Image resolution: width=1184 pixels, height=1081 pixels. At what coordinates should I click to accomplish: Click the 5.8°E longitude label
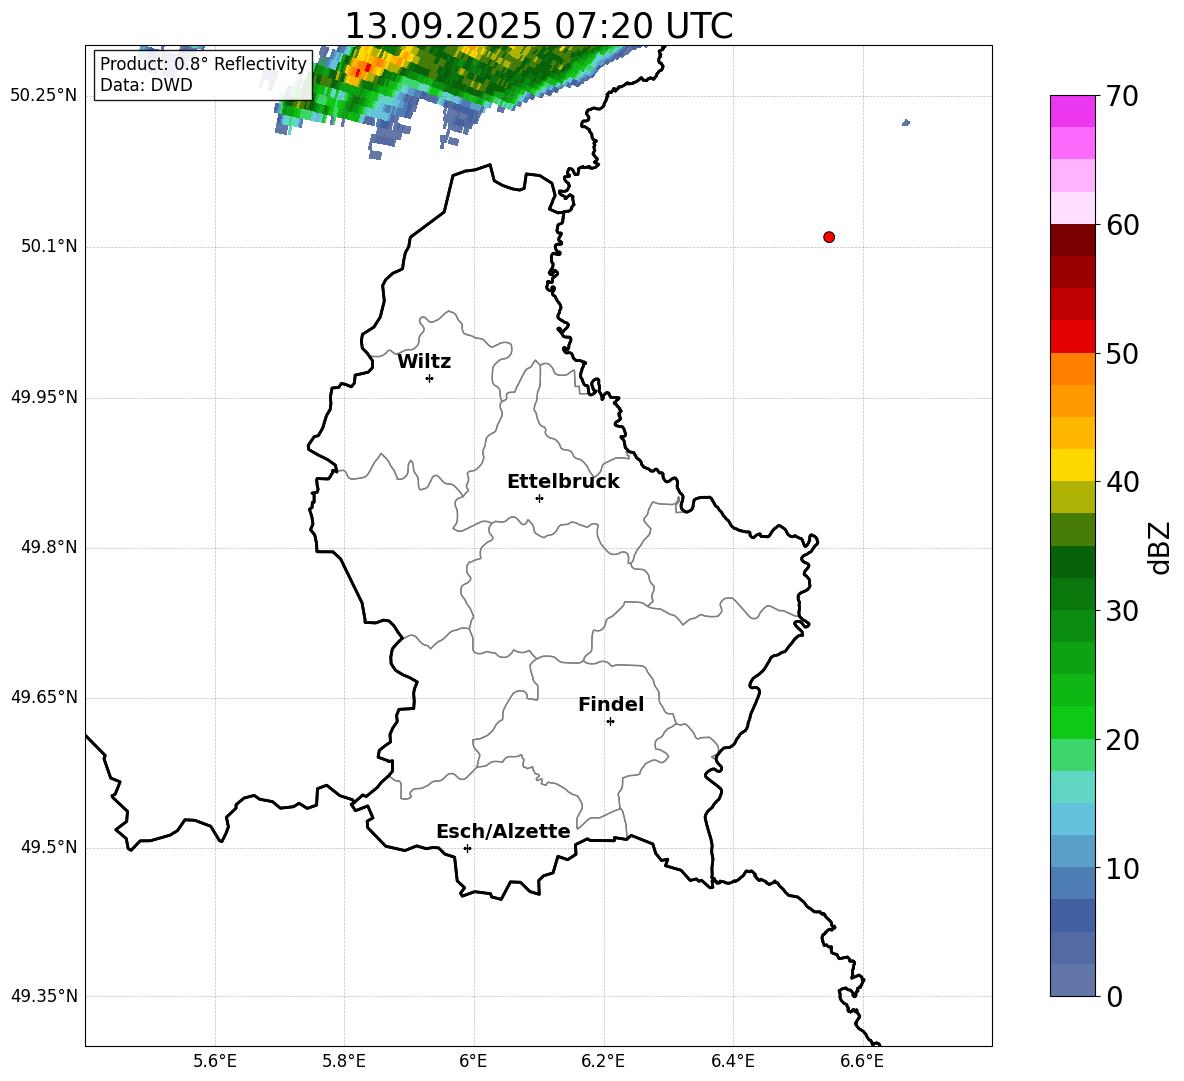point(344,1061)
